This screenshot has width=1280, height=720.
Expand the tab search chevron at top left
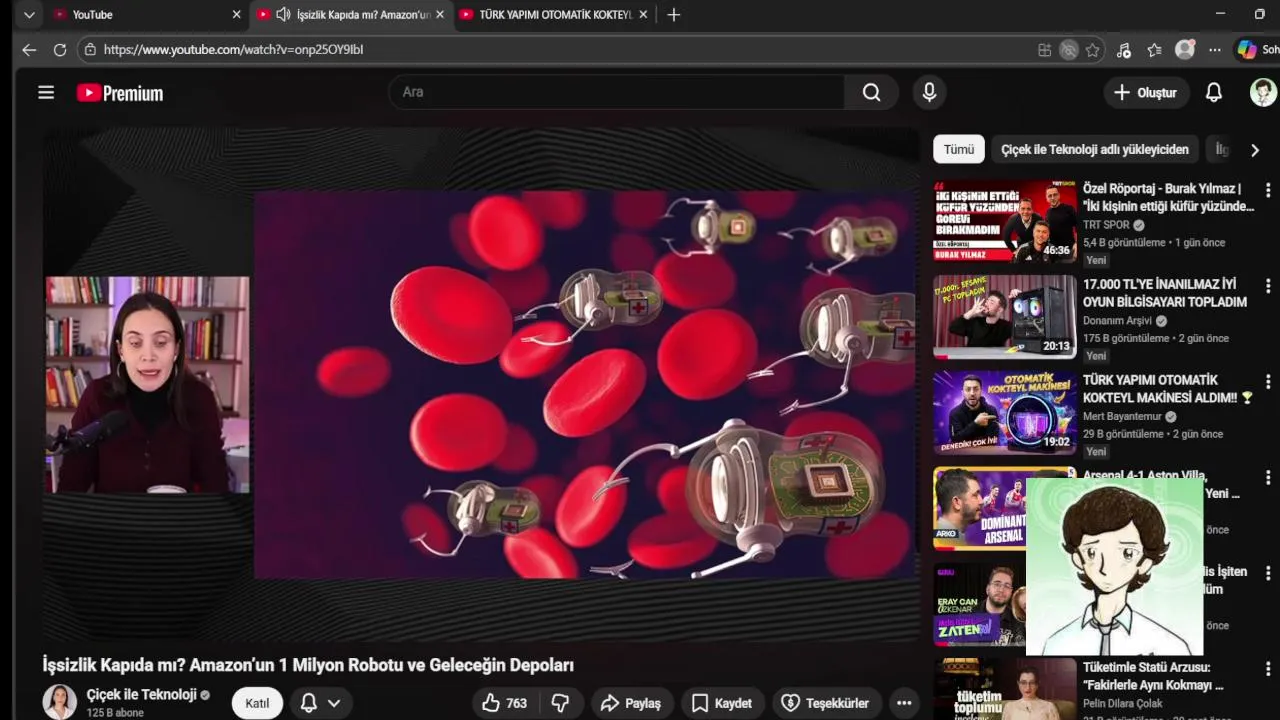click(29, 14)
